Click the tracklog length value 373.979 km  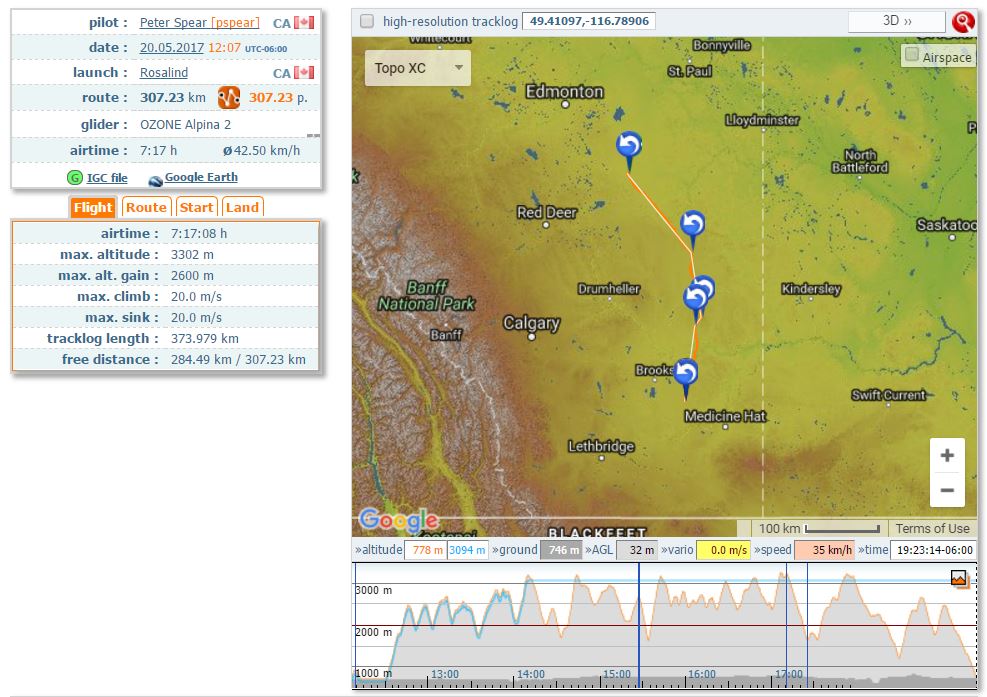[x=205, y=339]
